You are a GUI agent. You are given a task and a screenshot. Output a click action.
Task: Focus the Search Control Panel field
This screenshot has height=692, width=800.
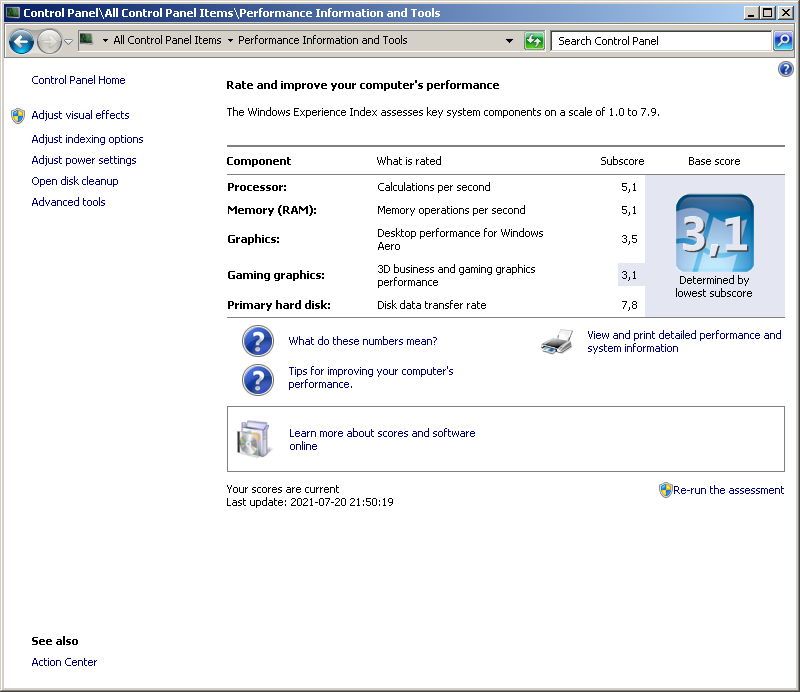661,41
